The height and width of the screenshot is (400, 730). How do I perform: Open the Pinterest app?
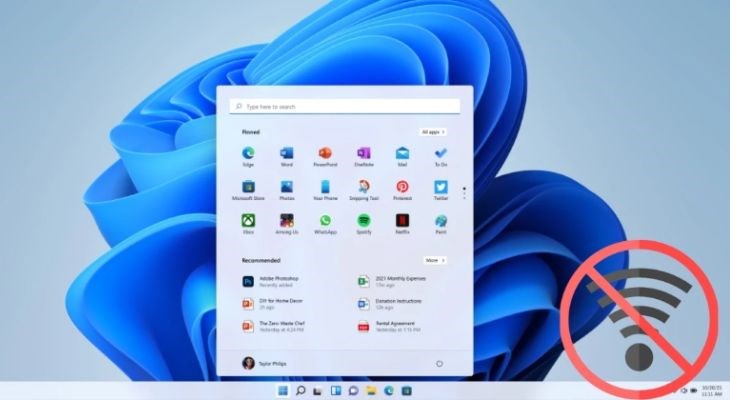402,190
